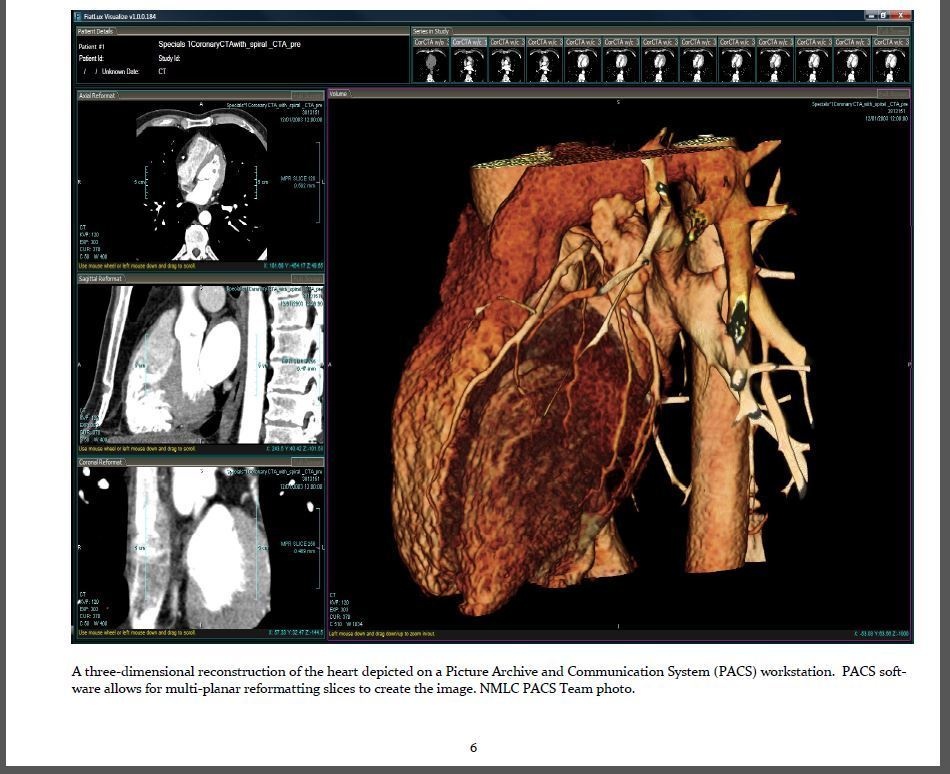The image size is (950, 774).
Task: Click Full Screen button in Series in Study
Action: pyautogui.click(x=893, y=31)
